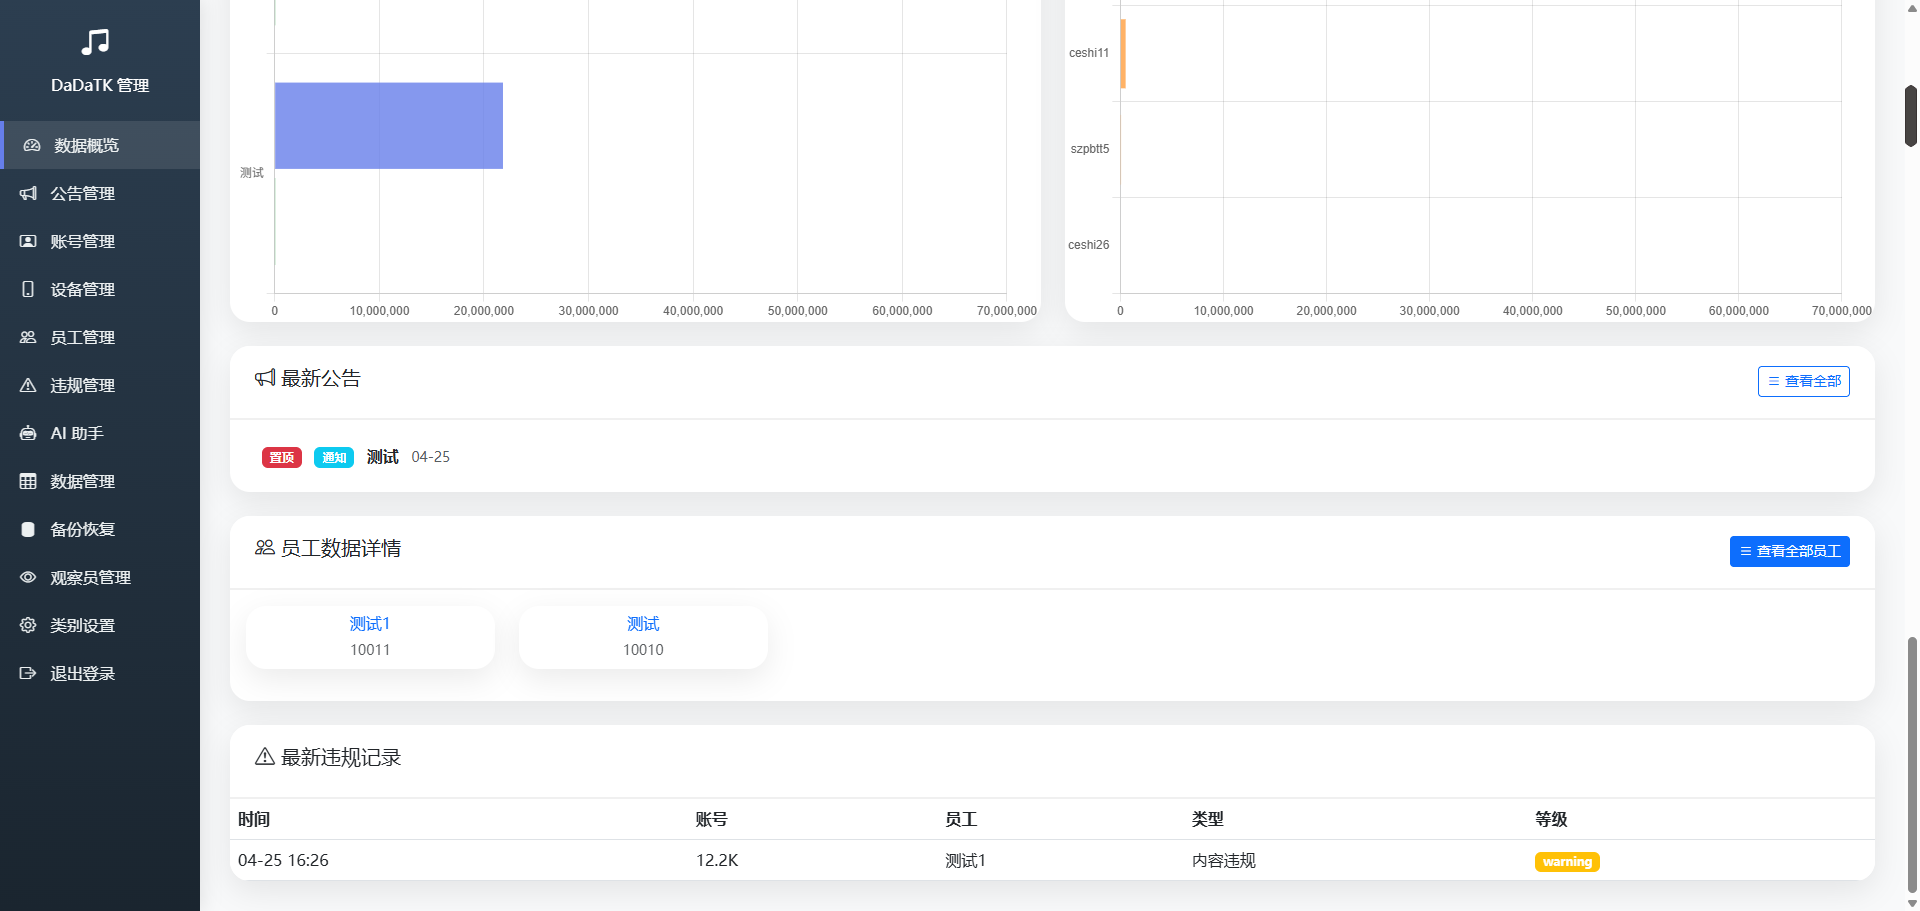Image resolution: width=1920 pixels, height=911 pixels.
Task: Open 员工管理 menu item
Action: click(x=83, y=338)
